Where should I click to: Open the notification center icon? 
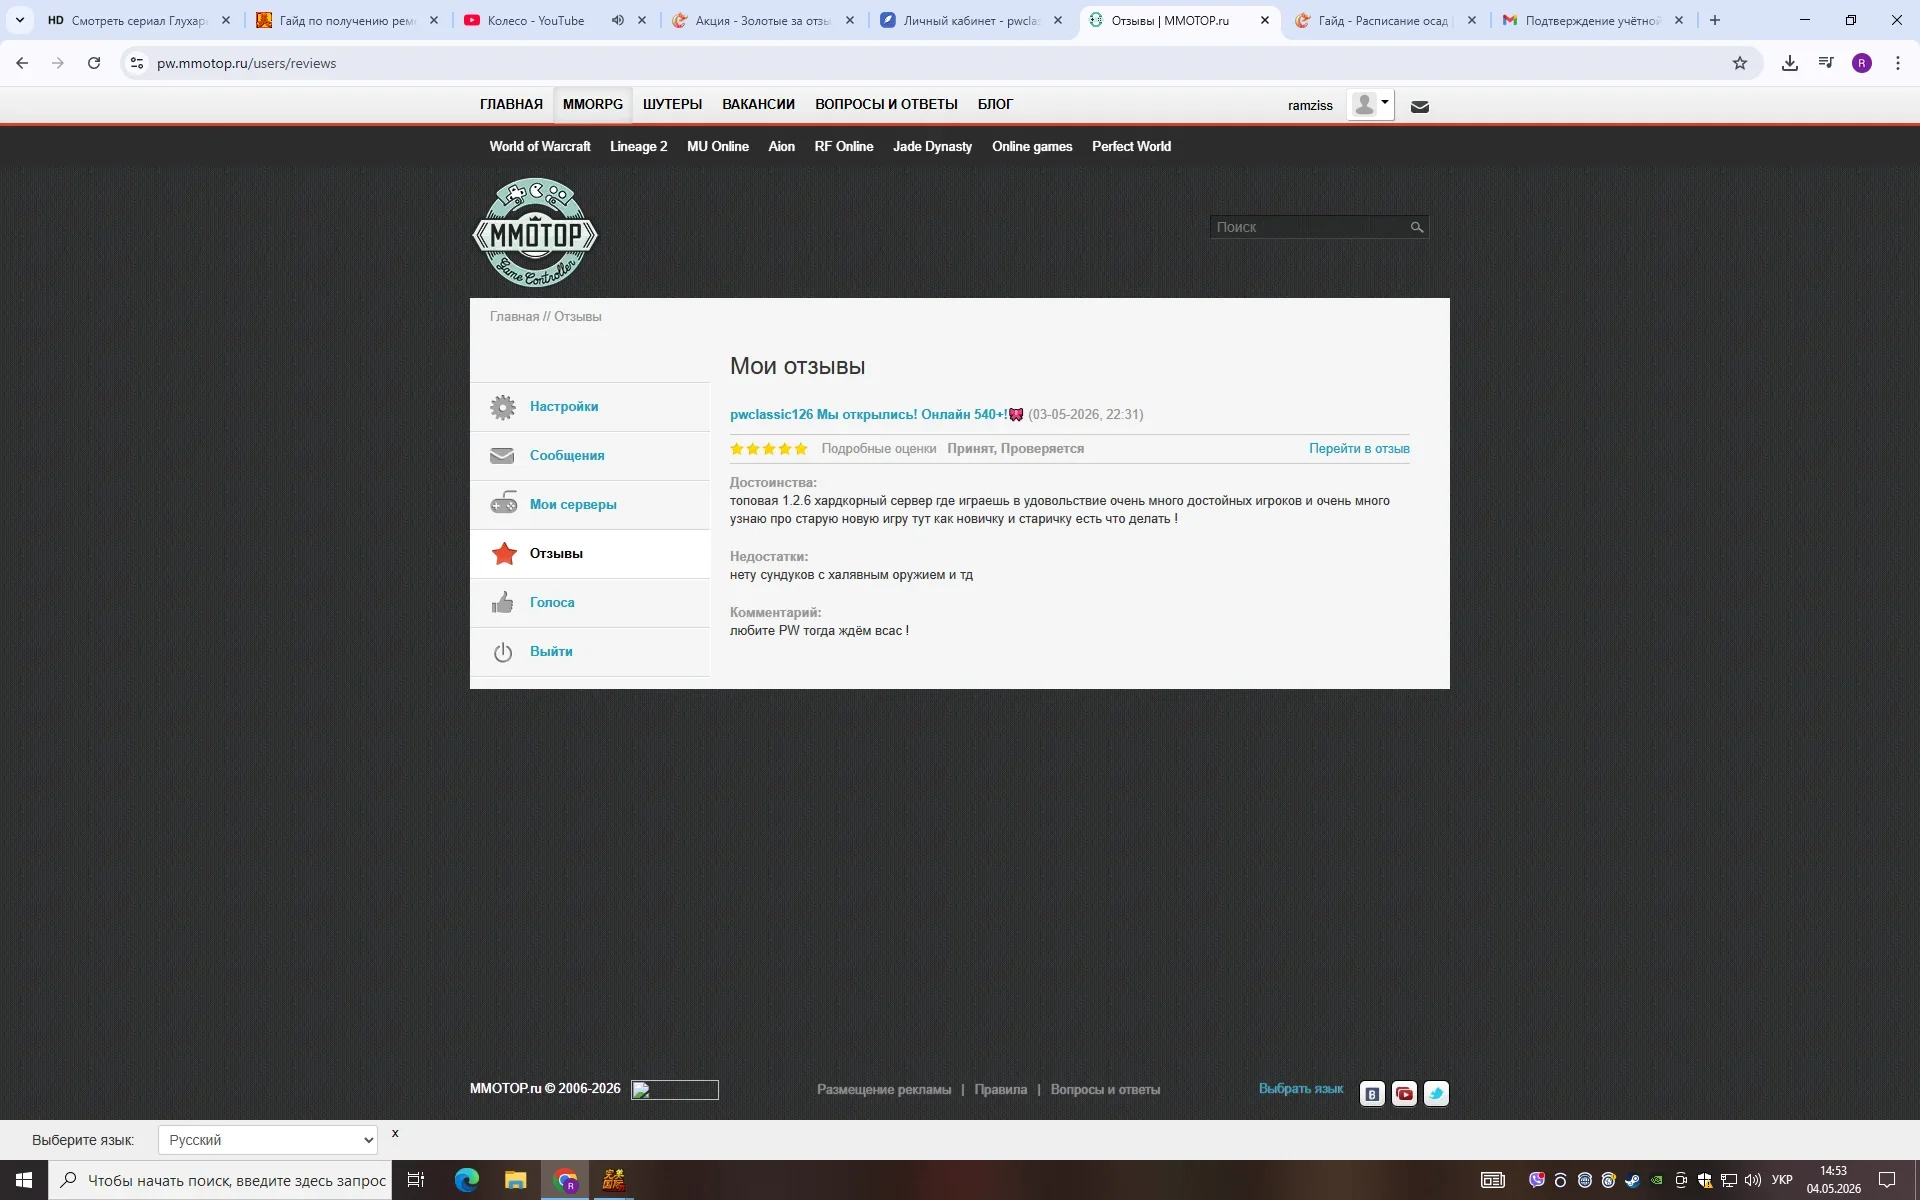pyautogui.click(x=1887, y=1180)
